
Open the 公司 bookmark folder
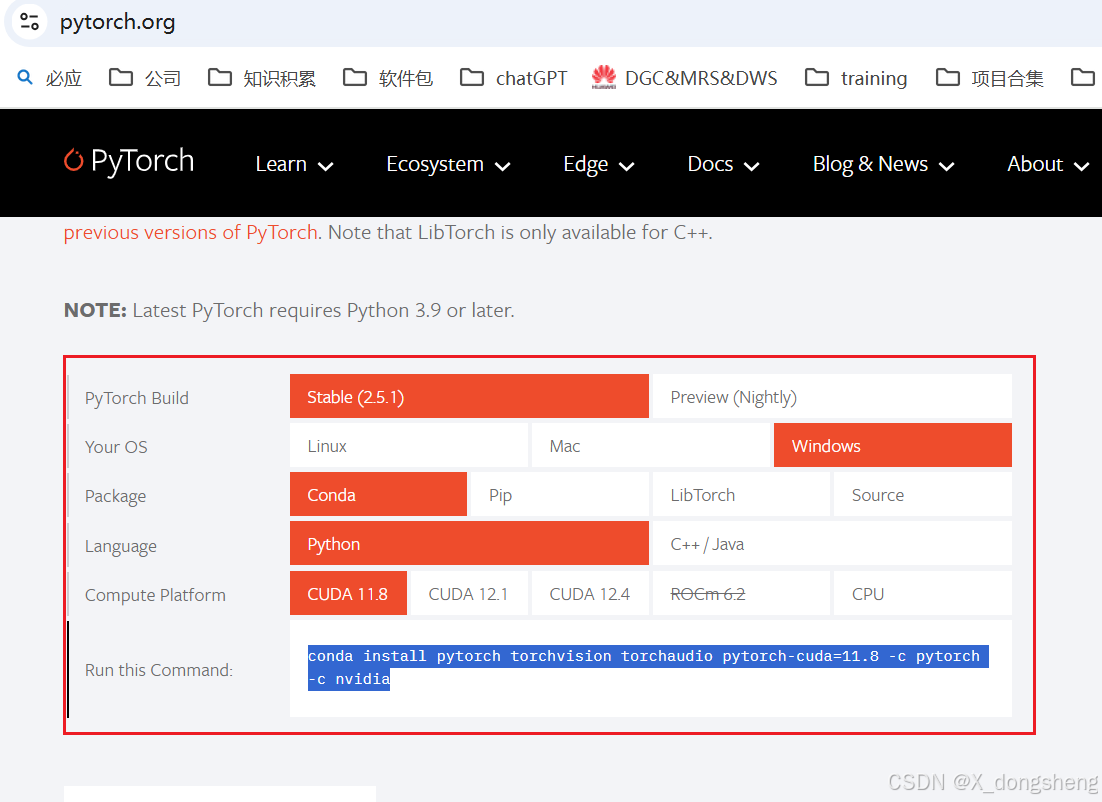click(145, 78)
